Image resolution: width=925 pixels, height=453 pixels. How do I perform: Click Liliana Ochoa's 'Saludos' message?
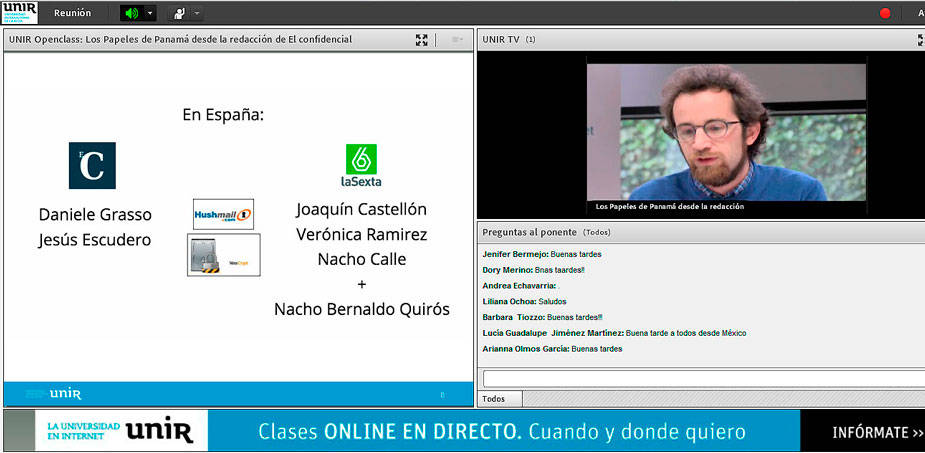point(524,301)
